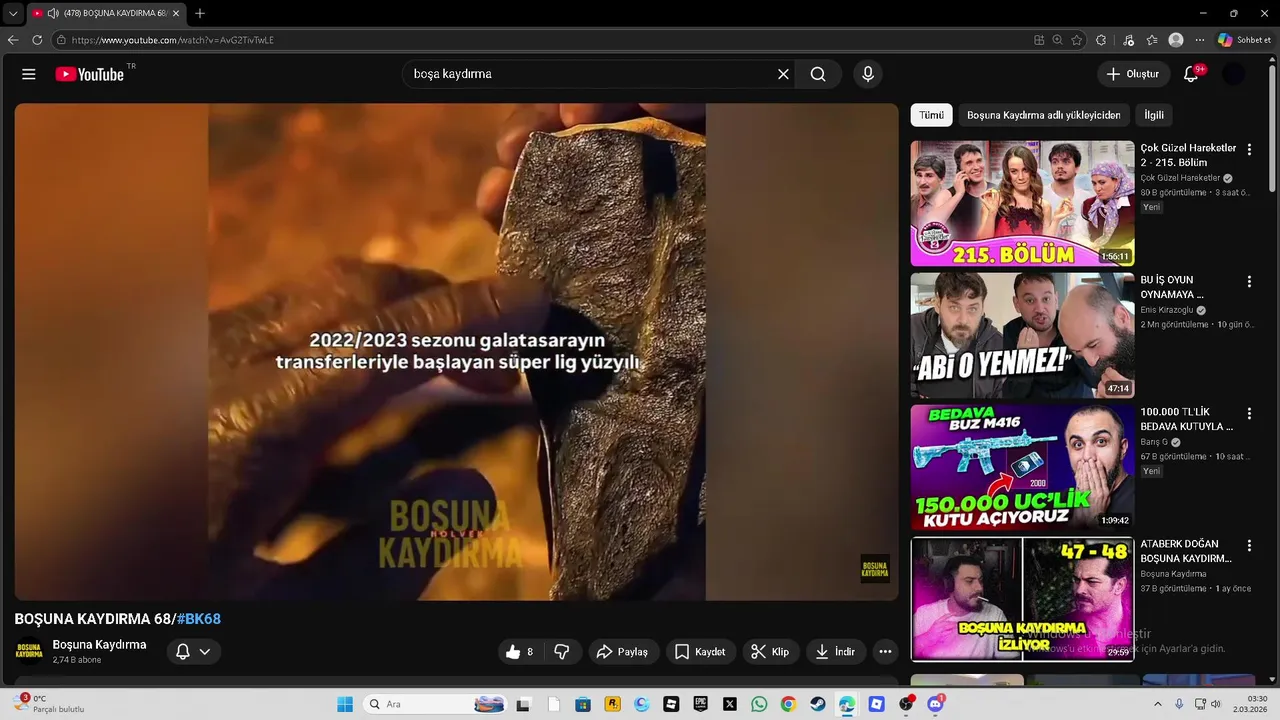Viewport: 1280px width, 720px height.
Task: Open Boşuna Kaydırma İzliyor video thumbnail
Action: pos(1022,599)
